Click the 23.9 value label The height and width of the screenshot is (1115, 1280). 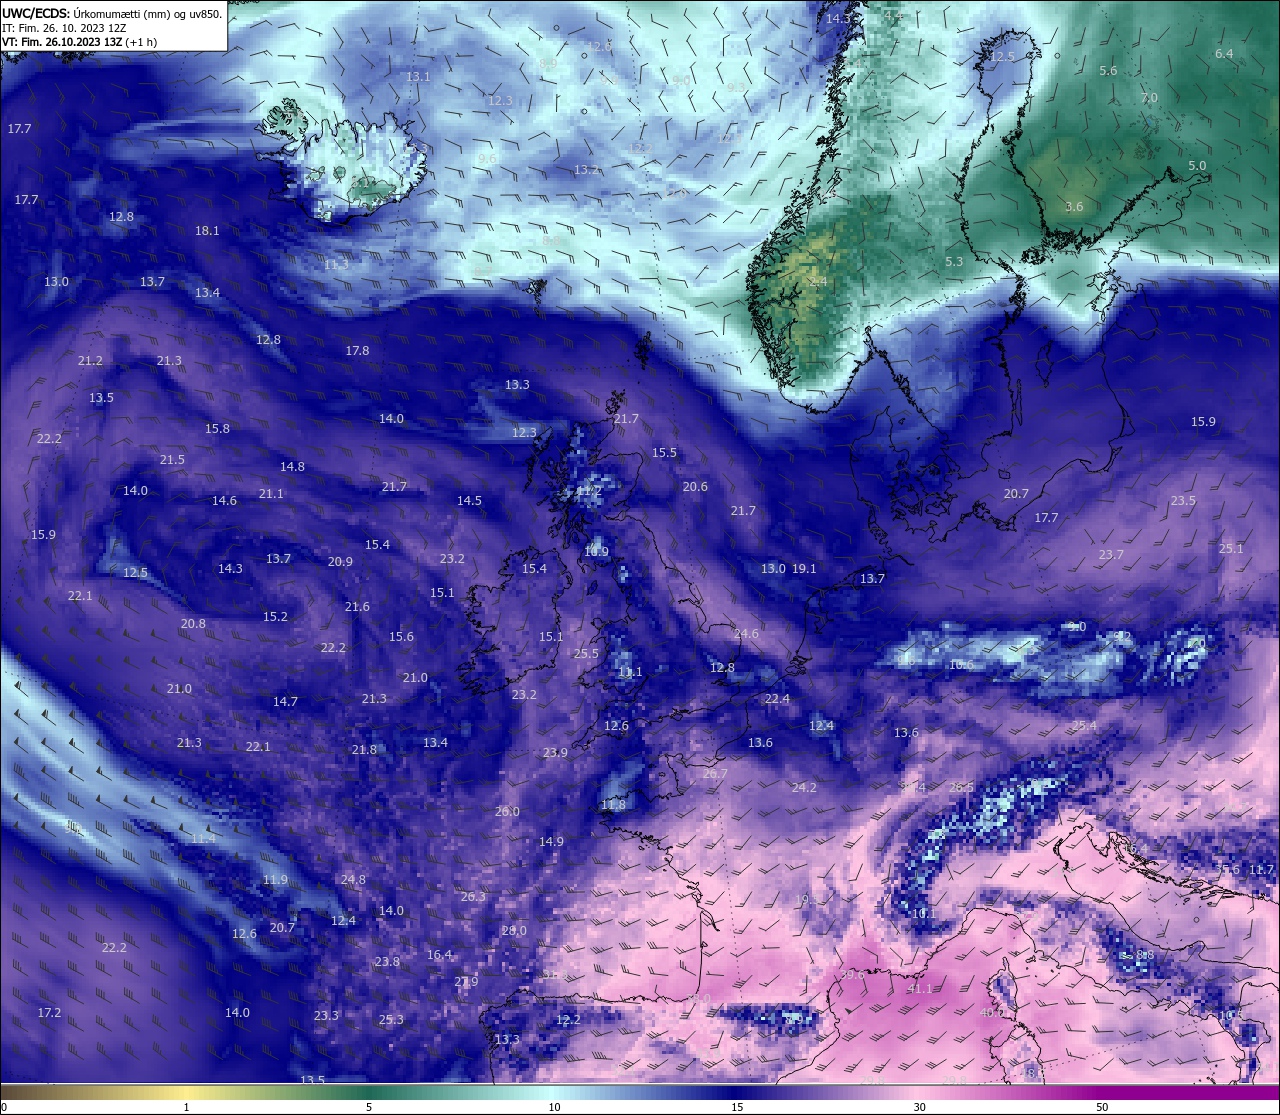pyautogui.click(x=555, y=753)
